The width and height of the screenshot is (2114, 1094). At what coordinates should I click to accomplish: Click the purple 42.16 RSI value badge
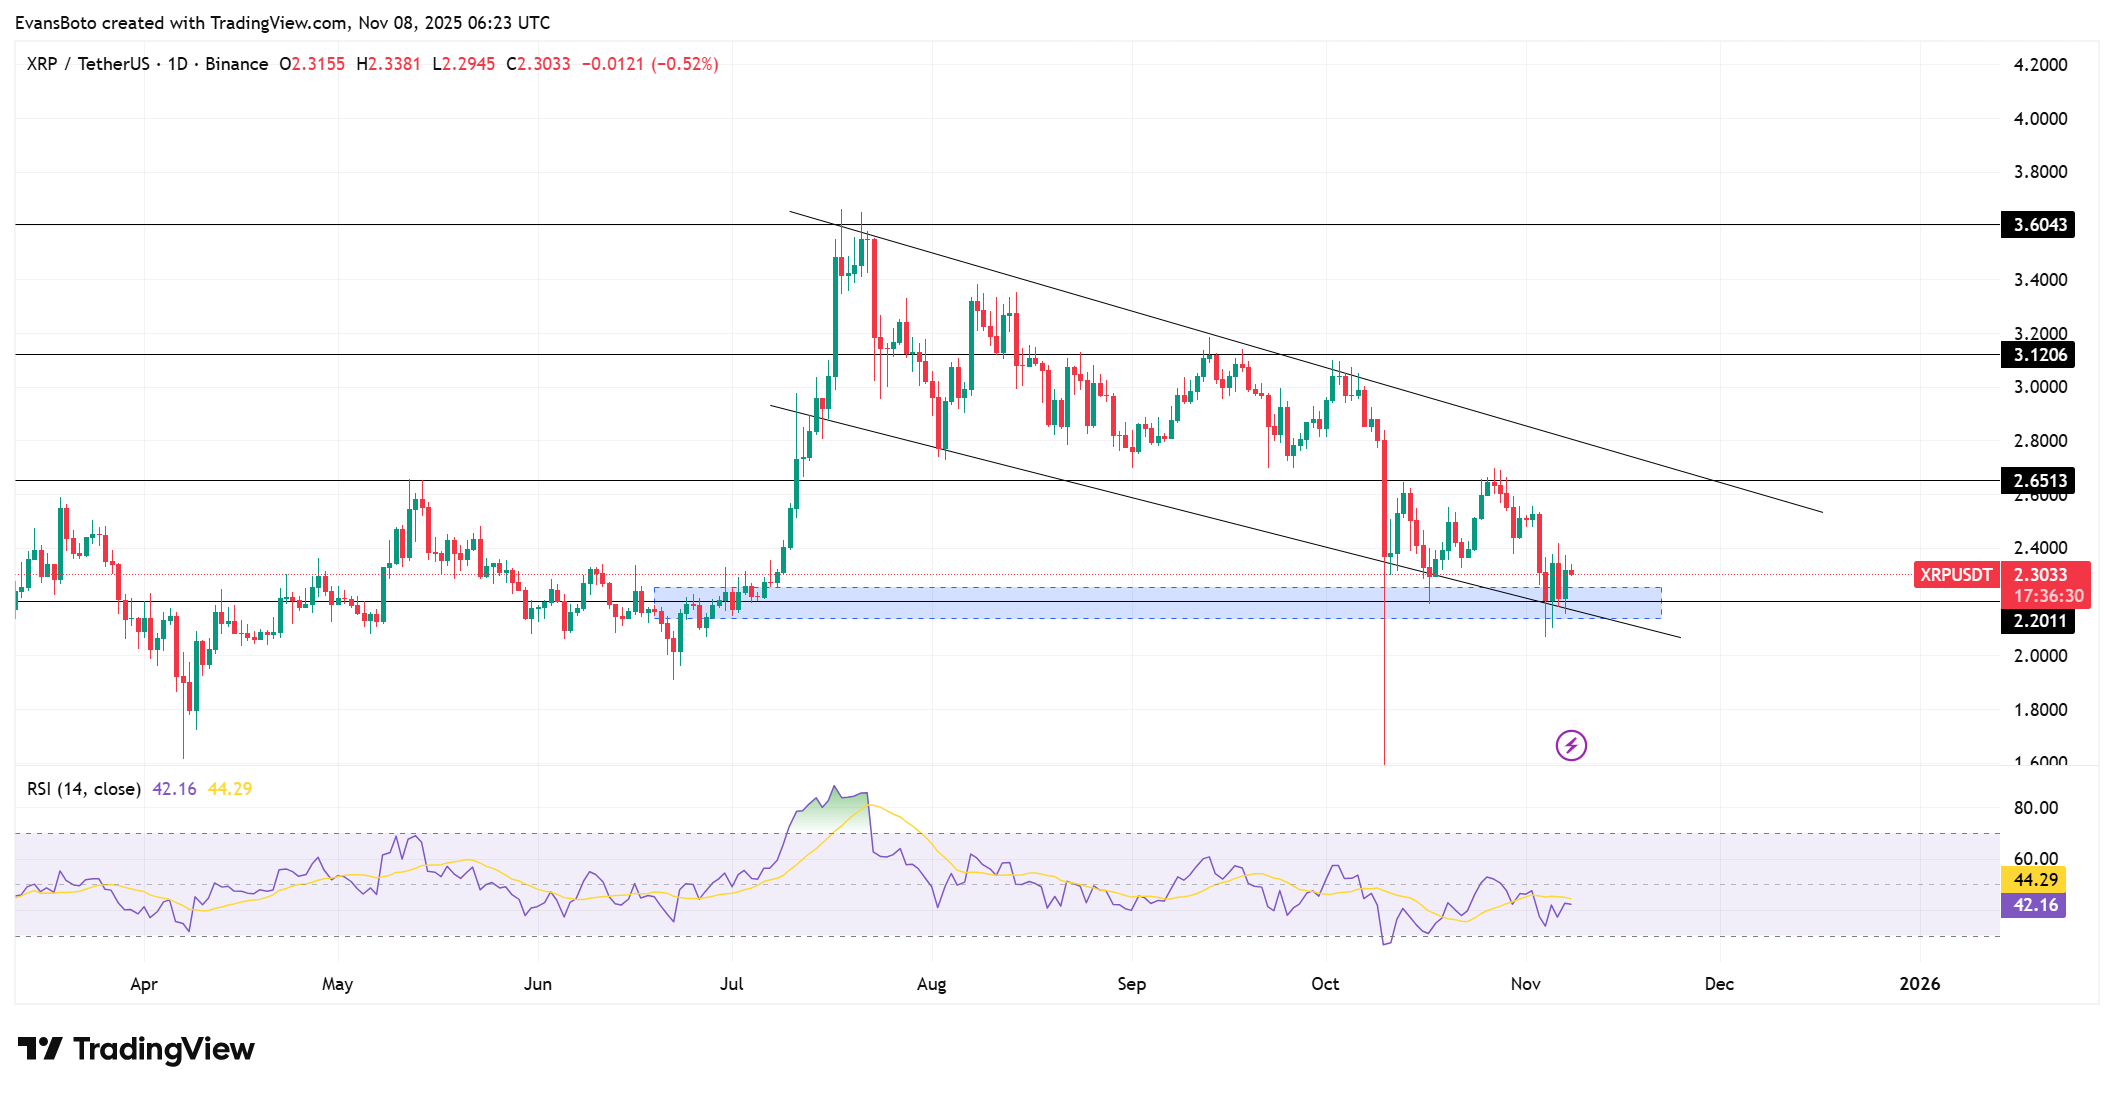point(2031,903)
